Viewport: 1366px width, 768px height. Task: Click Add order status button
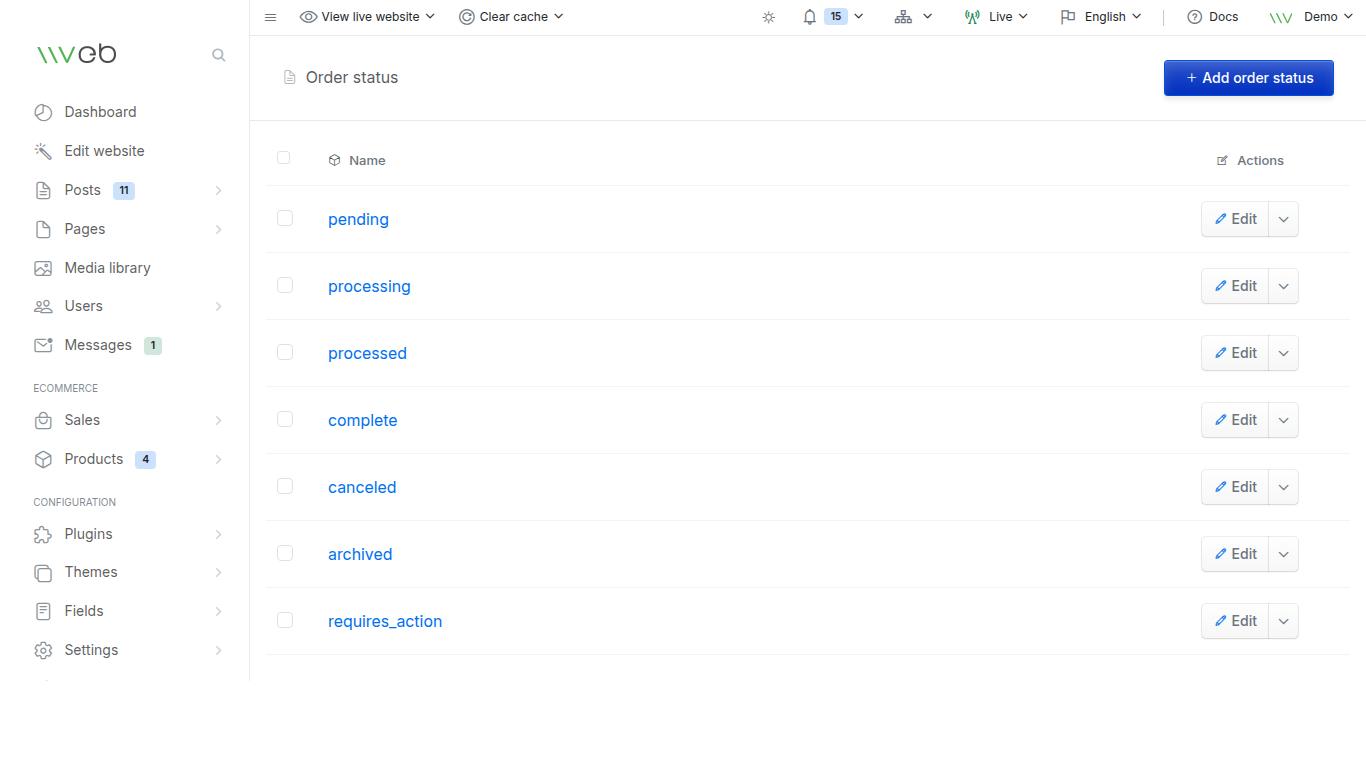coord(1249,78)
